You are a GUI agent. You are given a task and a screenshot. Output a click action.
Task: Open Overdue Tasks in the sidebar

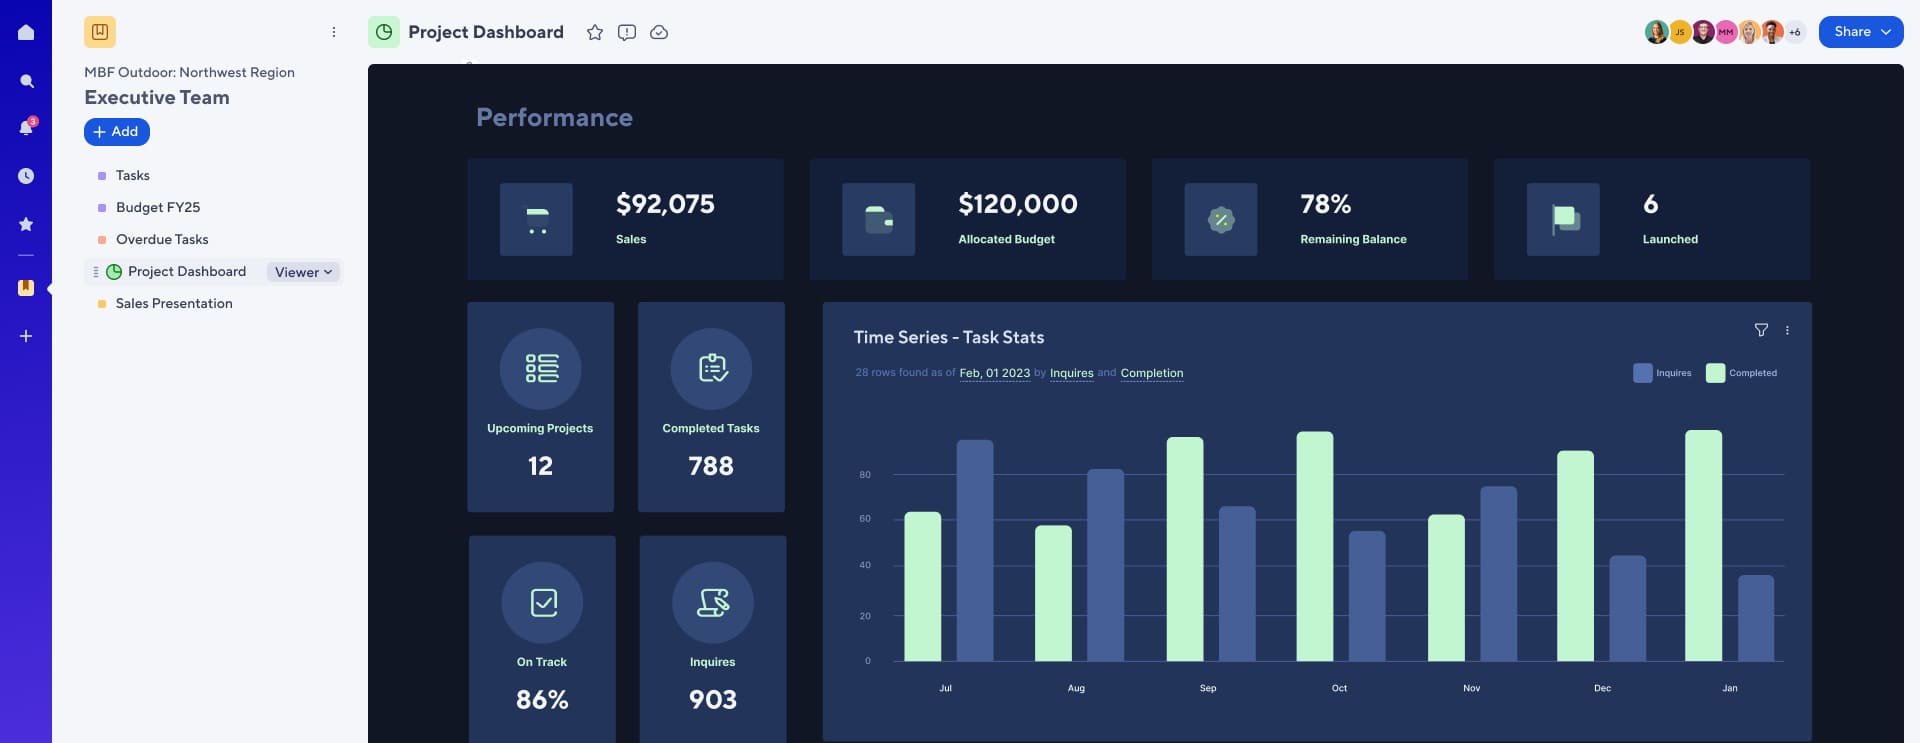tap(162, 240)
